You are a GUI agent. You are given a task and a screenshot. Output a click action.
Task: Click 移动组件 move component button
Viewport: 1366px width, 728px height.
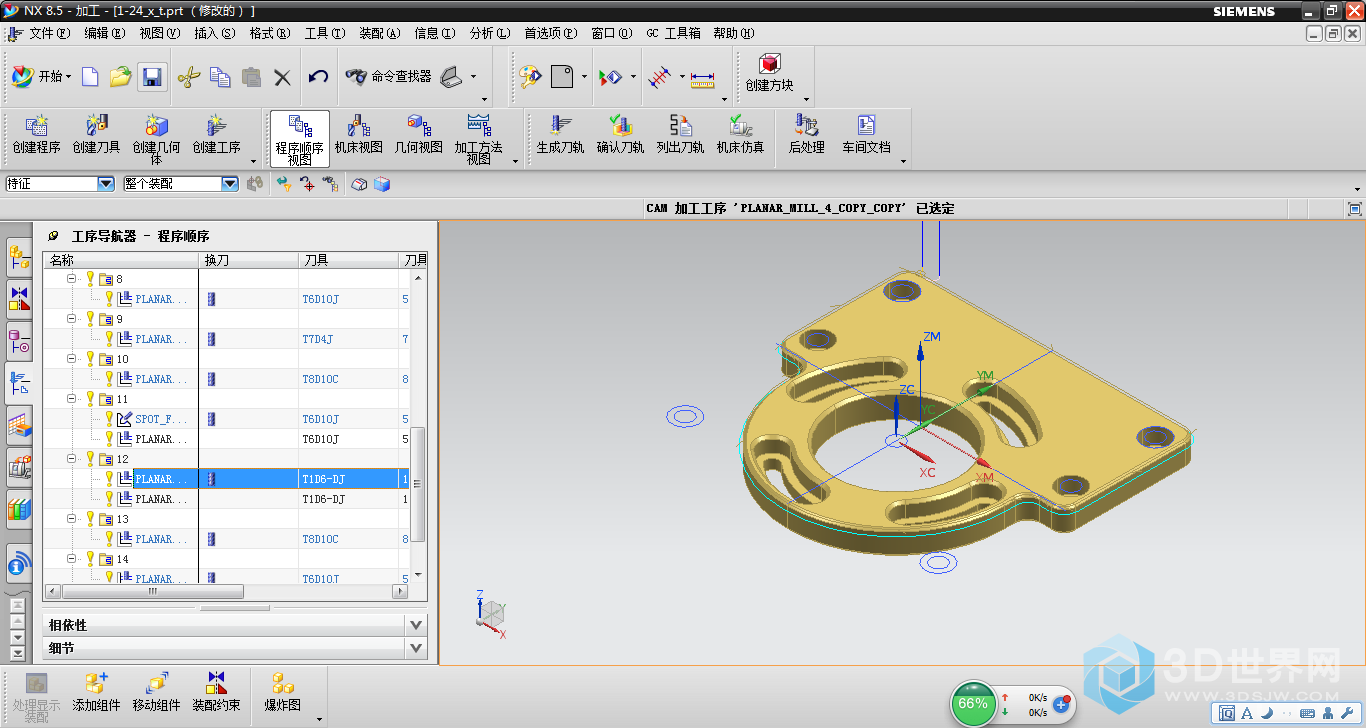tap(156, 692)
